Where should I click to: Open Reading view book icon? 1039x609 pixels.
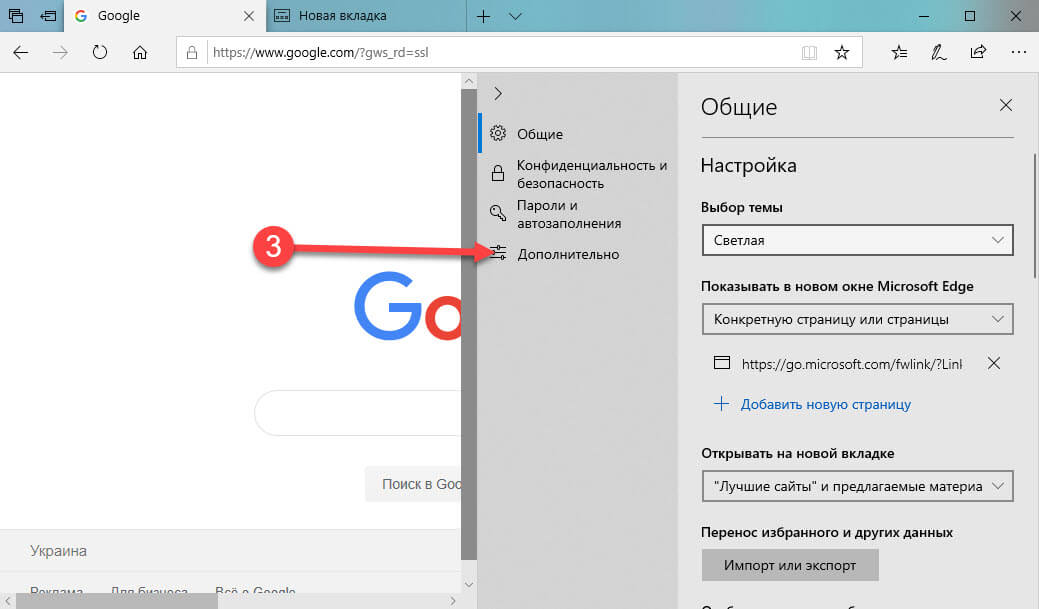coord(809,52)
